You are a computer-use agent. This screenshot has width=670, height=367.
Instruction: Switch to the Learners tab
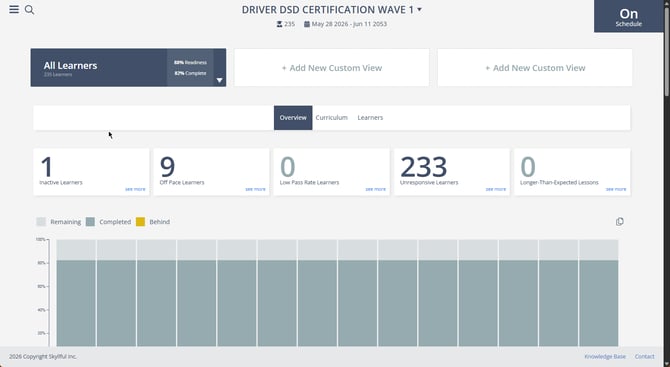point(370,117)
